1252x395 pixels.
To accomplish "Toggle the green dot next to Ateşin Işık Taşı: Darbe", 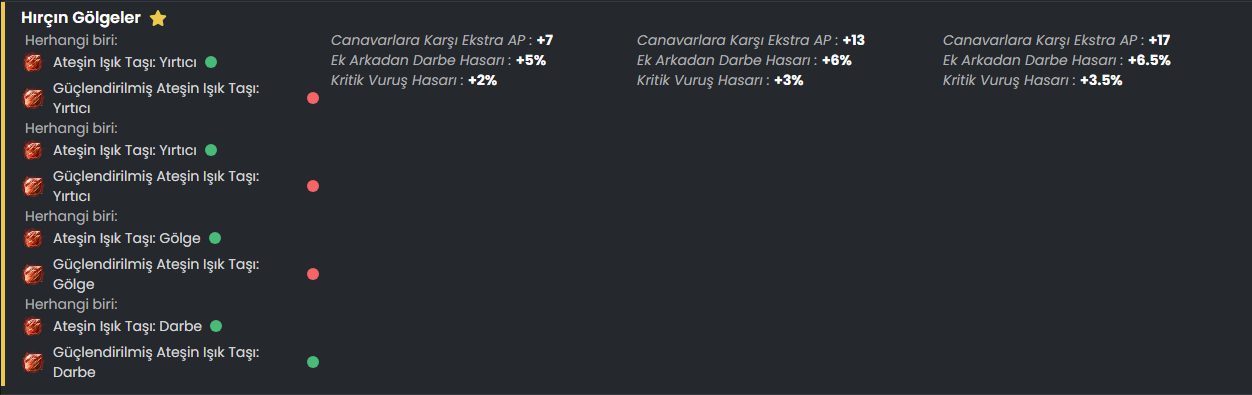I will [216, 326].
